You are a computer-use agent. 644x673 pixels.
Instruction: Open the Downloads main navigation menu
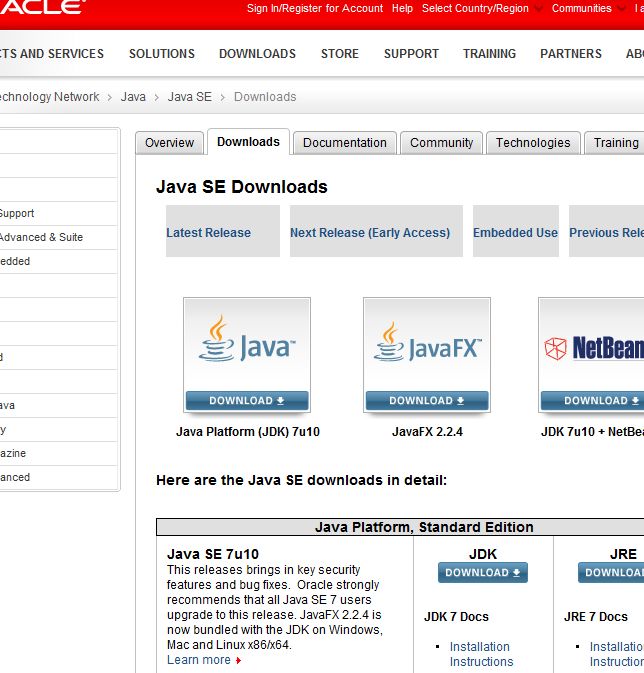[258, 54]
